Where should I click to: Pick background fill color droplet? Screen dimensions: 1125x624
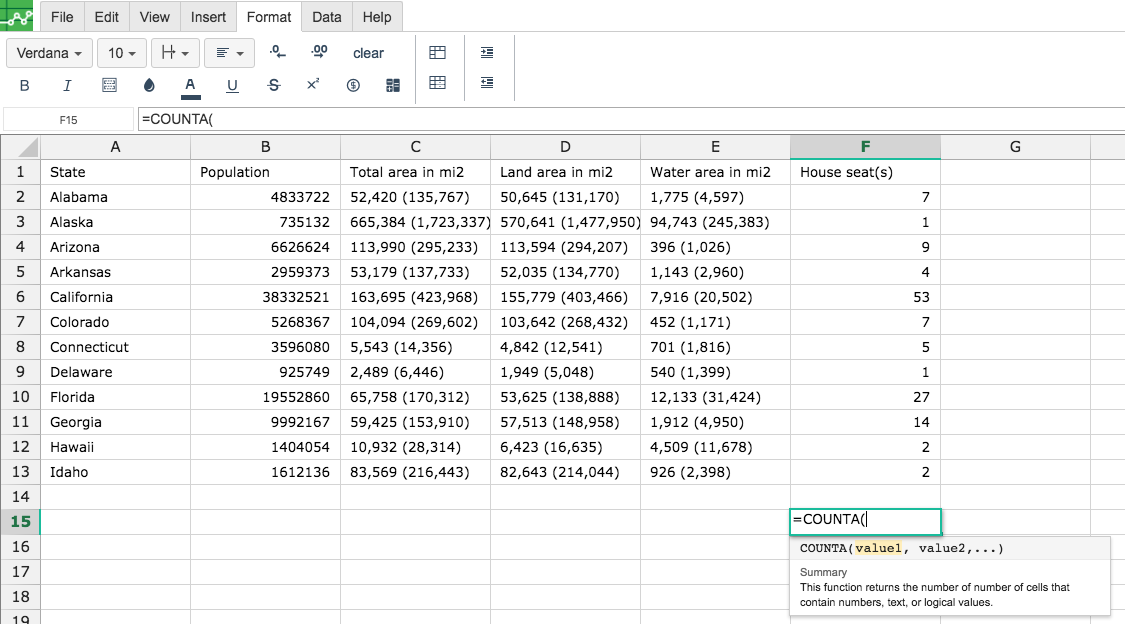coord(150,86)
